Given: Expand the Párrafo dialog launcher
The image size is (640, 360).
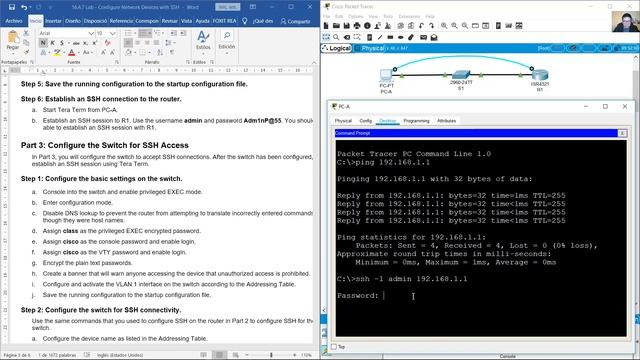Looking at the screenshot, I should 187,62.
